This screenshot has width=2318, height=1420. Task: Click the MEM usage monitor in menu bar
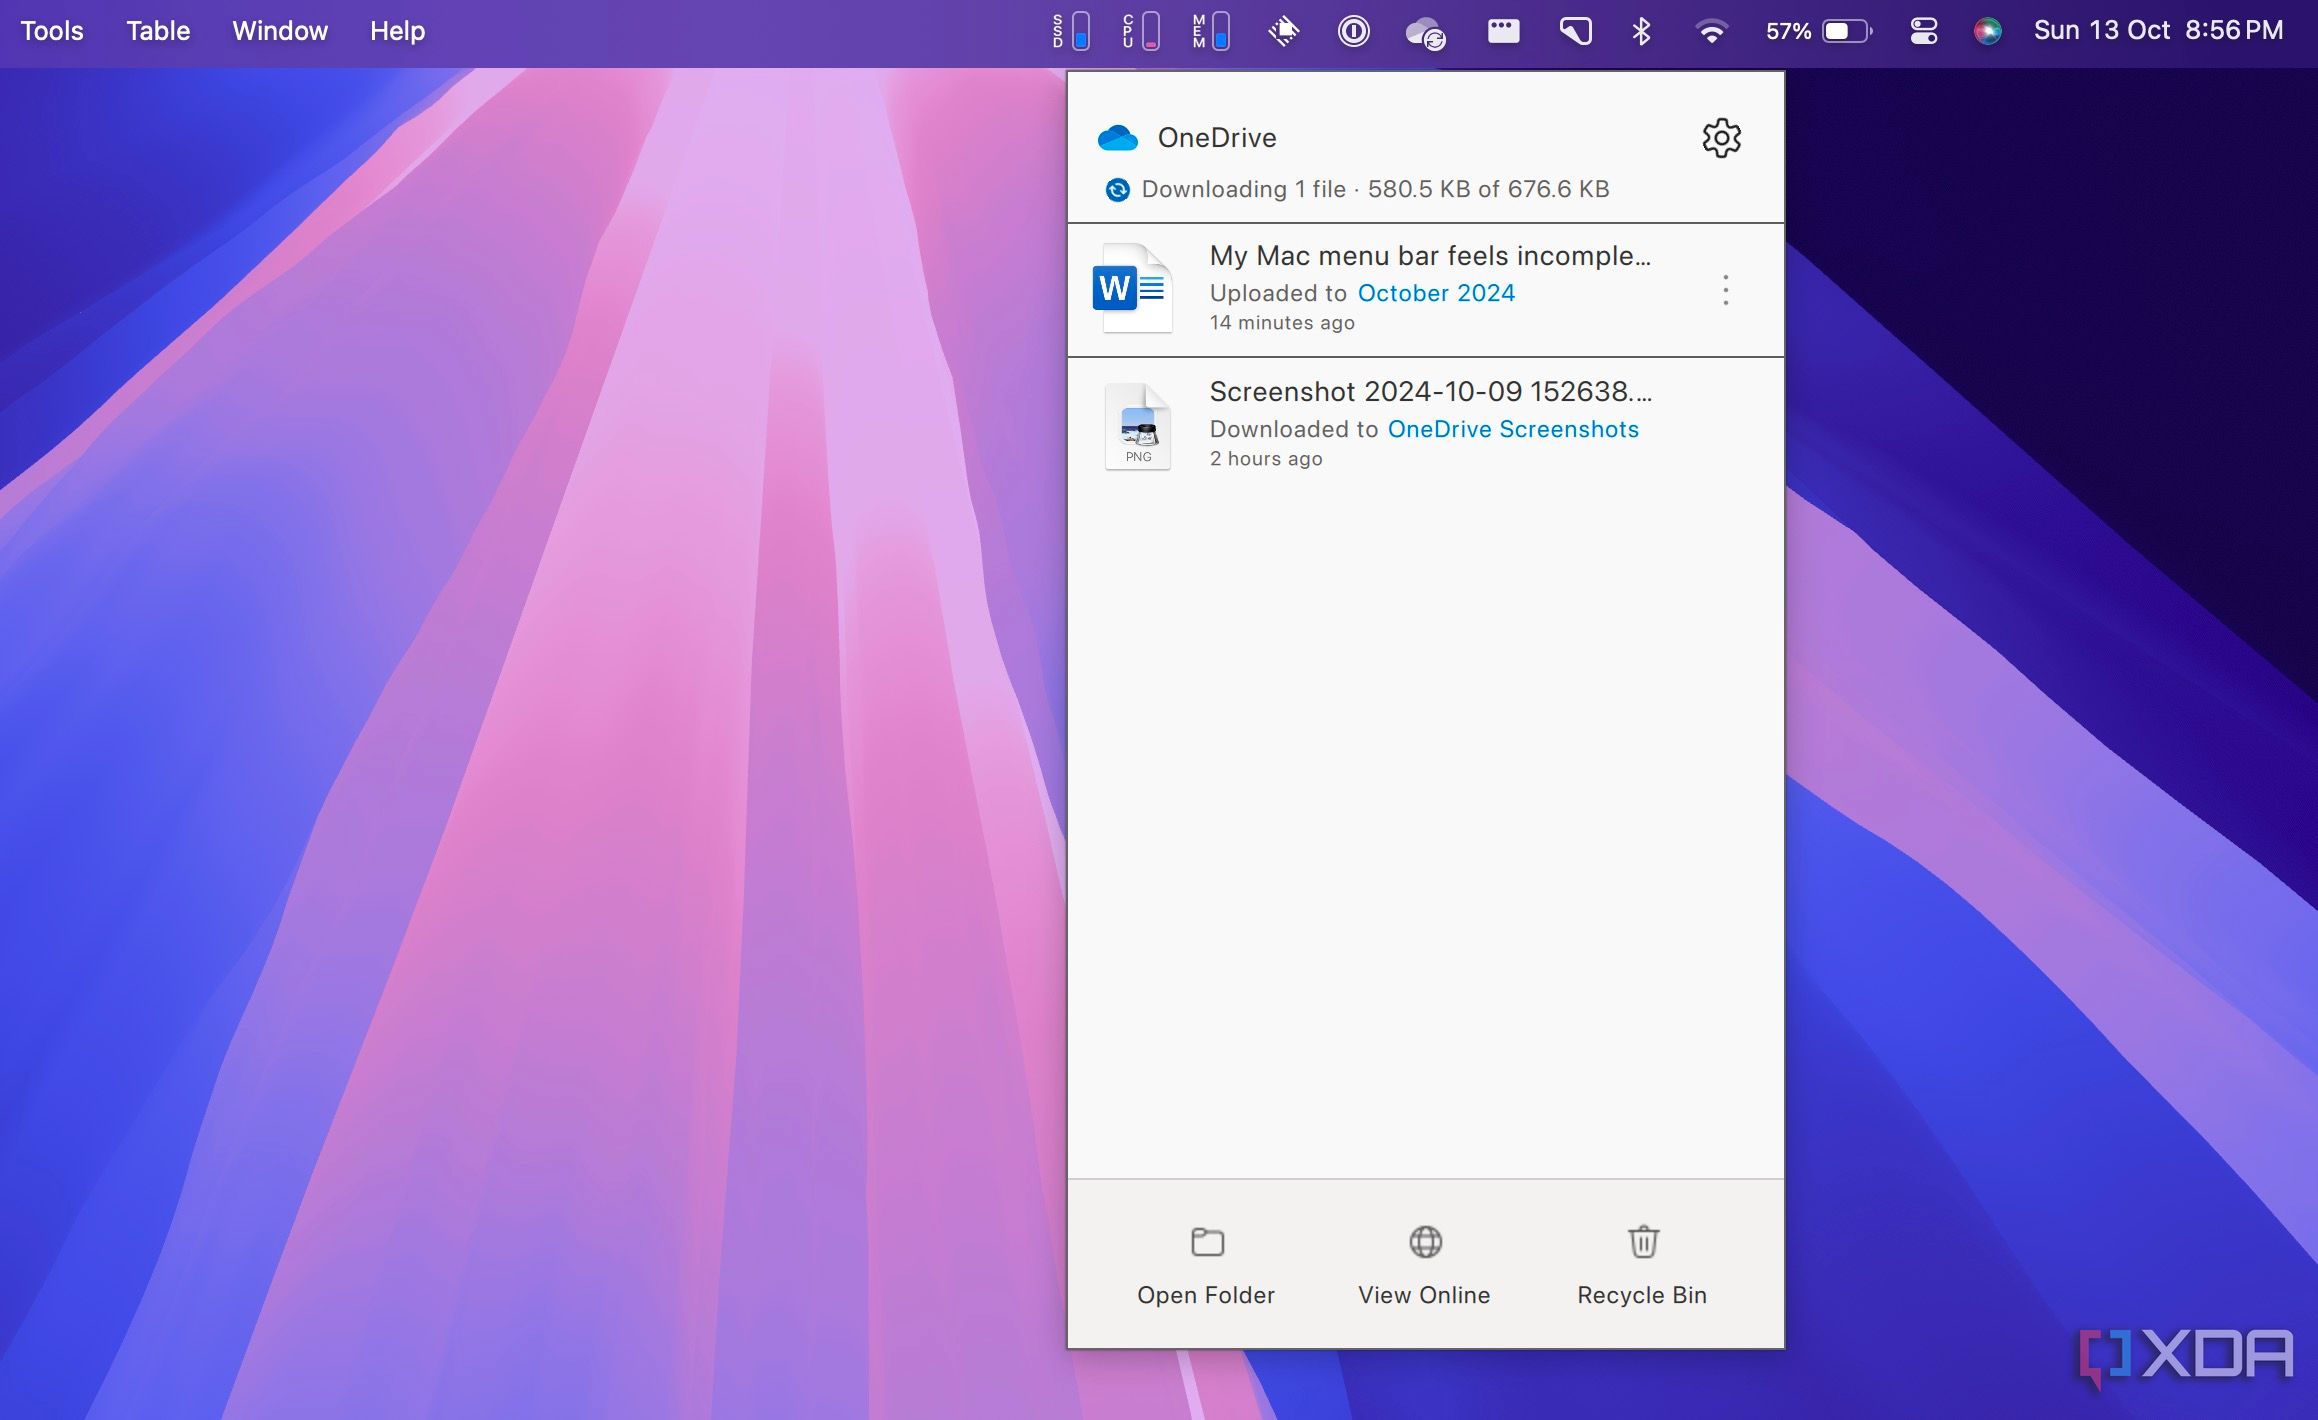click(1211, 31)
